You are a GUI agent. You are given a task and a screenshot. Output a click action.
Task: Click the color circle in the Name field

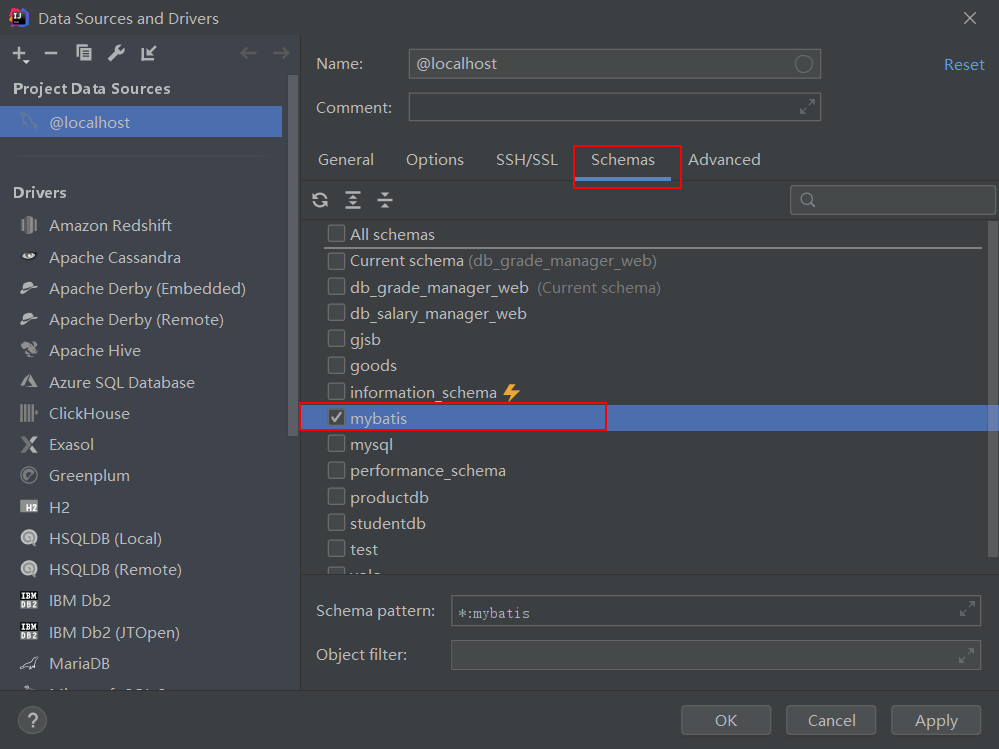point(803,64)
